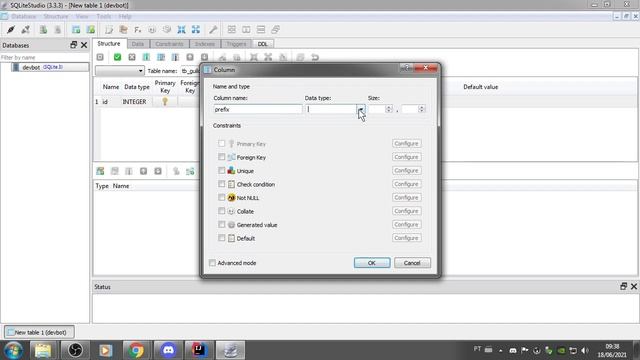Switch to the Indexes tab

(x=205, y=44)
